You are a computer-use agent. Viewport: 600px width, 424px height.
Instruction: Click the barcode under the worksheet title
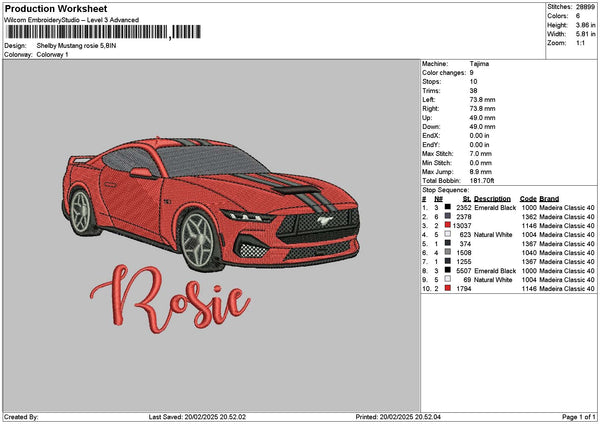(x=104, y=32)
